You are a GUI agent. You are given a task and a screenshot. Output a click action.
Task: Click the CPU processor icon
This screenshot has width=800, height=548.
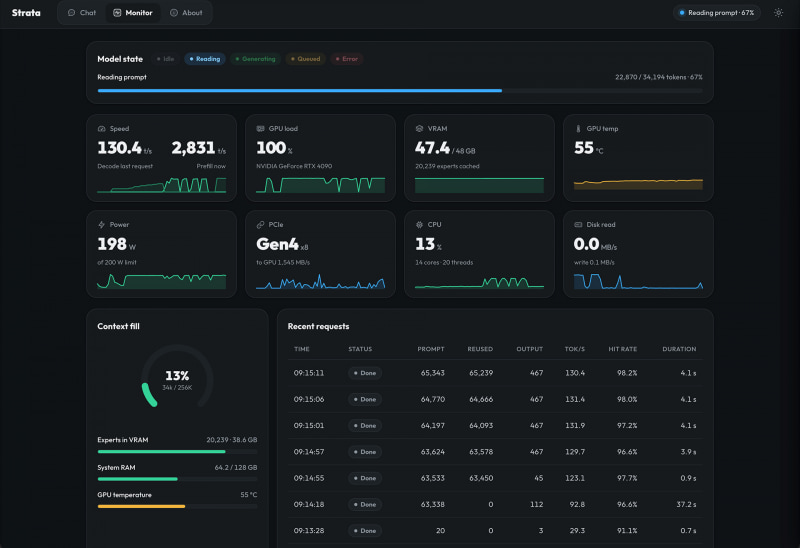(419, 225)
